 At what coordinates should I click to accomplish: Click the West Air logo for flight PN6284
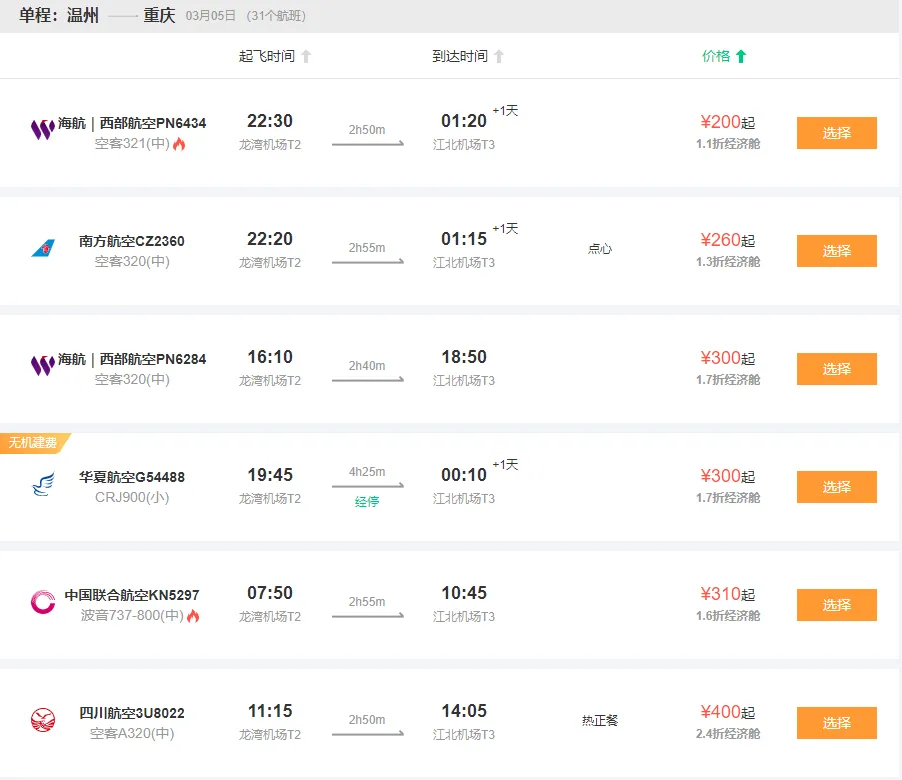[42, 366]
